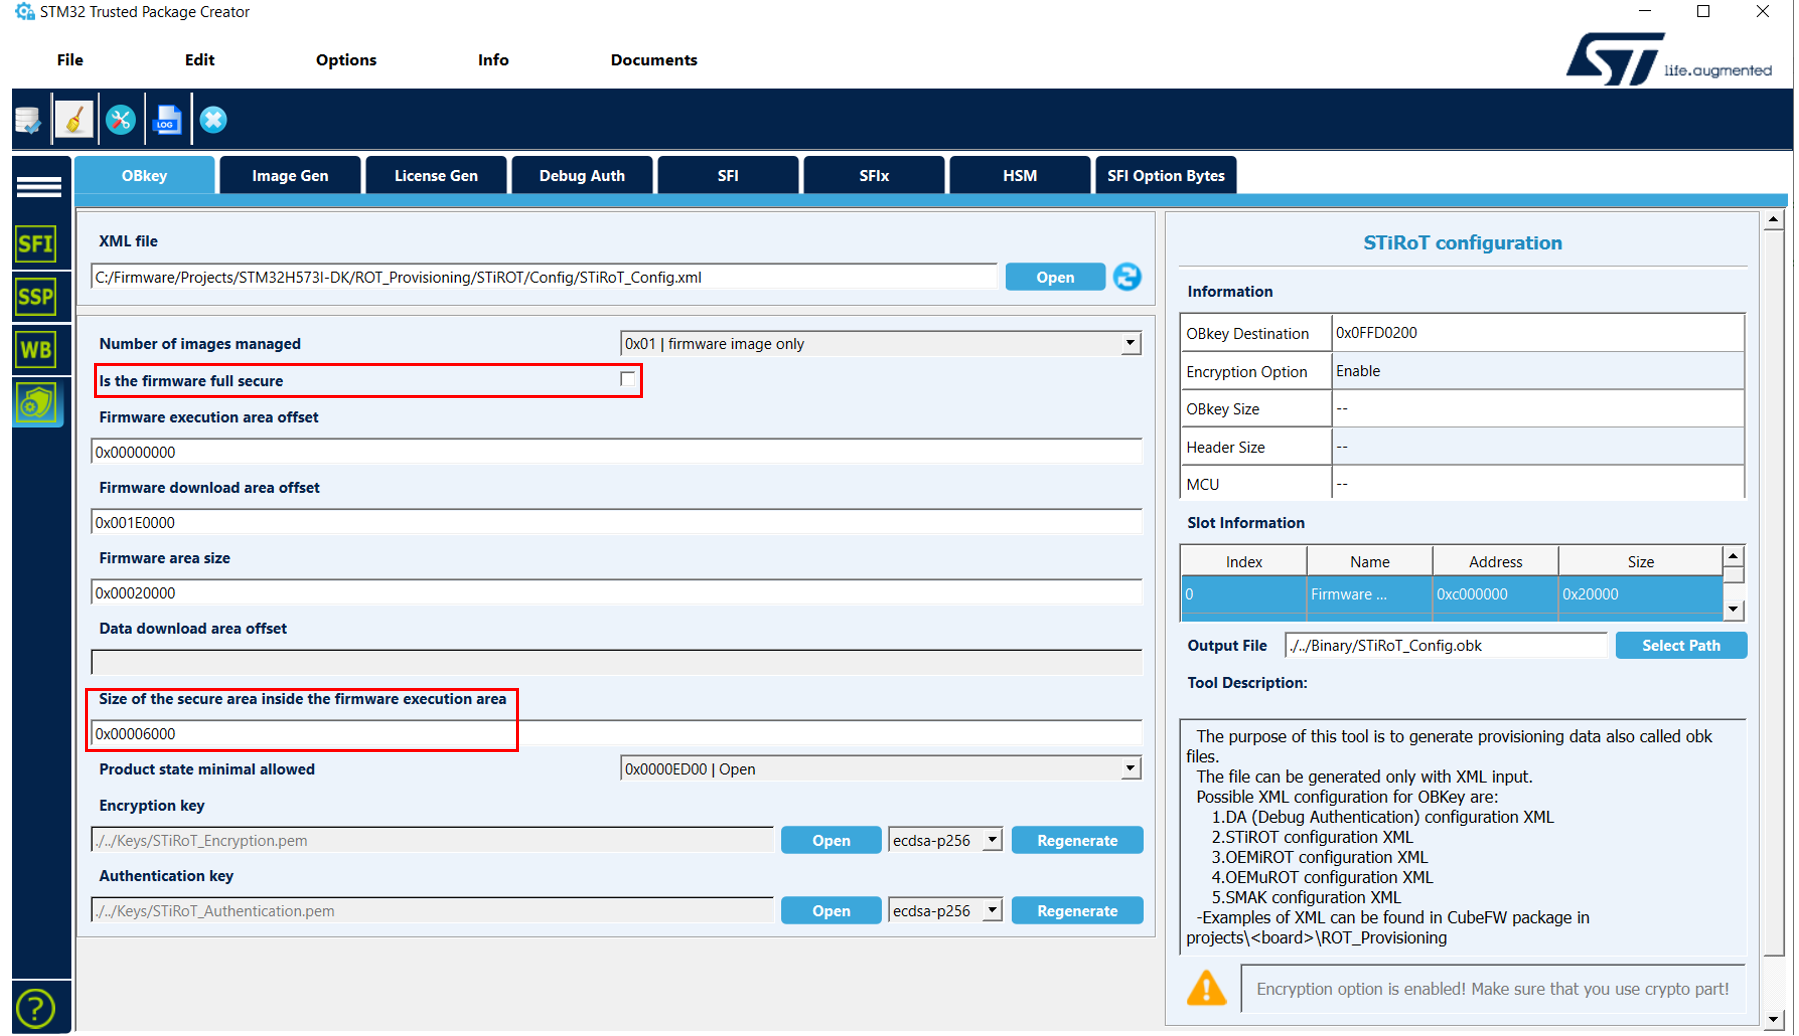Open the Info menu
1799x1036 pixels.
pos(493,60)
